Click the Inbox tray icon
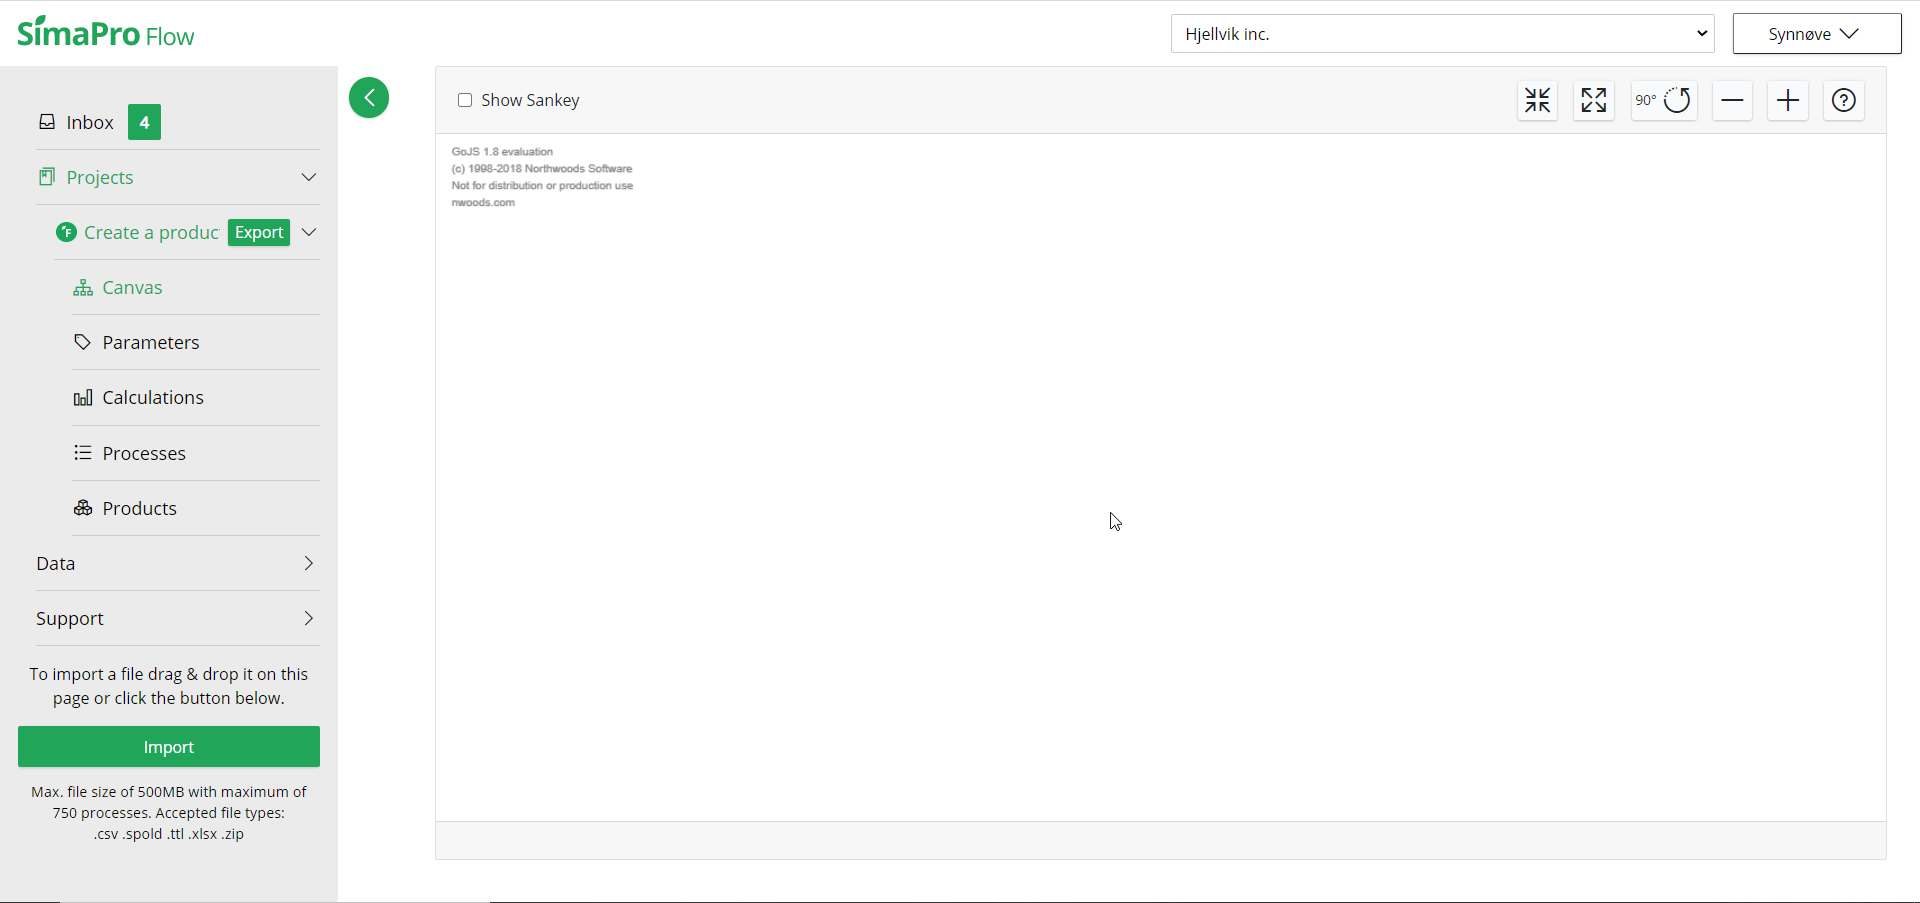The width and height of the screenshot is (1920, 903). pyautogui.click(x=47, y=122)
